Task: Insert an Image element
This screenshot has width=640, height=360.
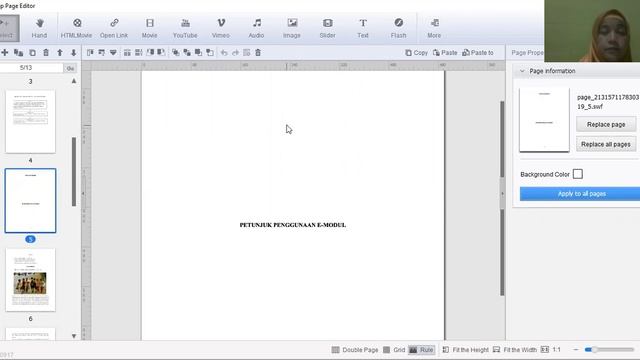Action: pos(292,28)
